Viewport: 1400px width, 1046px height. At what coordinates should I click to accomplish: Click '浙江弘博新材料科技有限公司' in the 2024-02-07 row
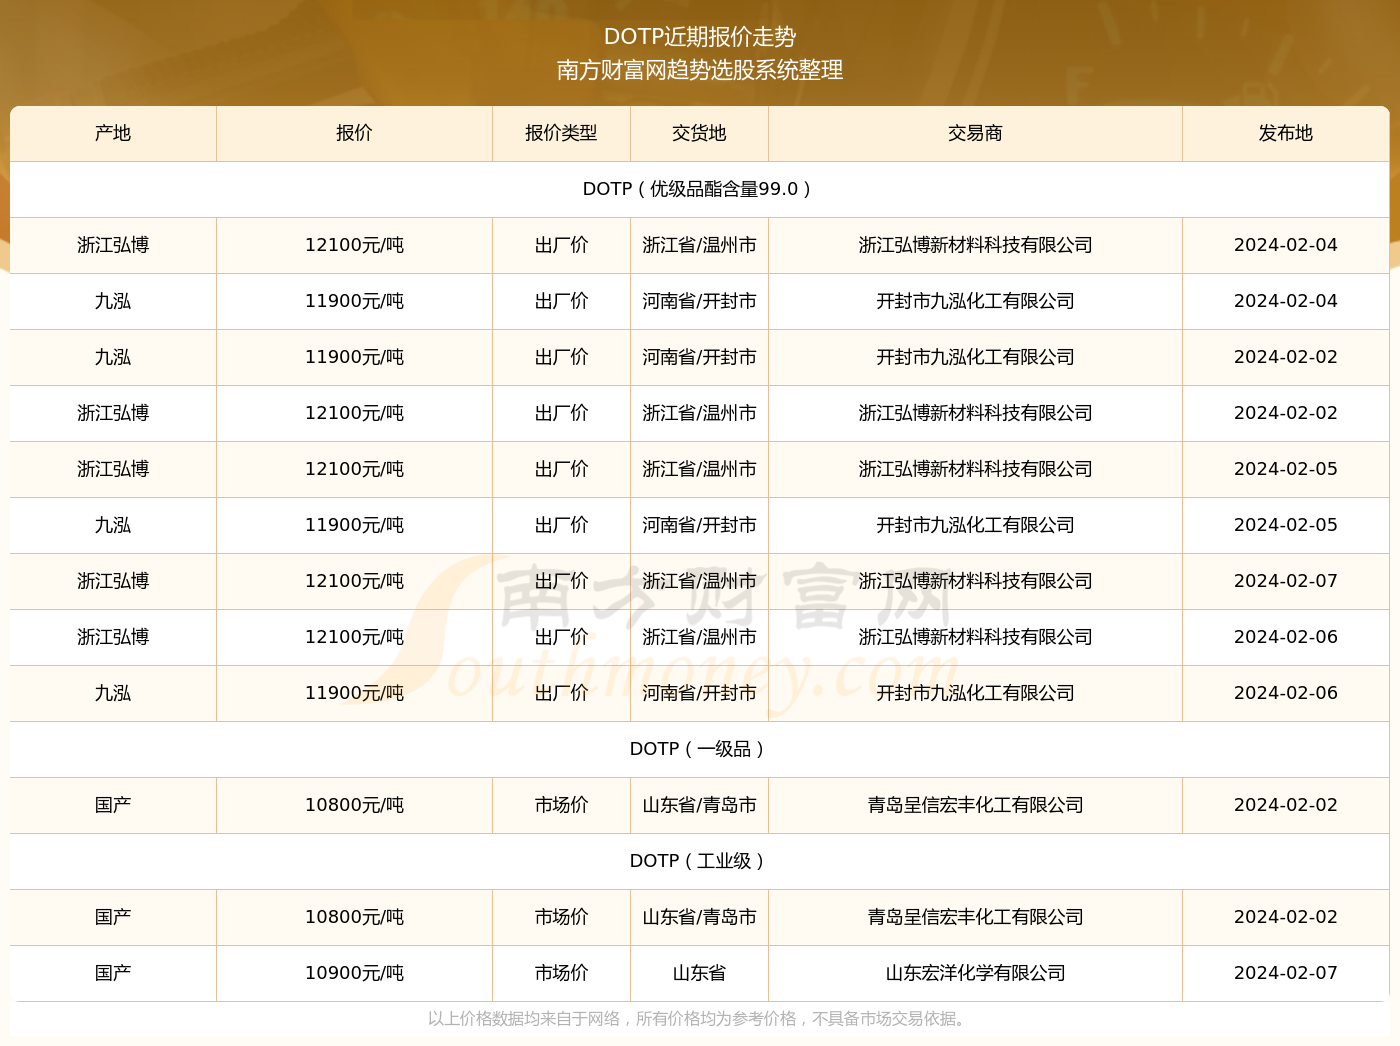[975, 581]
